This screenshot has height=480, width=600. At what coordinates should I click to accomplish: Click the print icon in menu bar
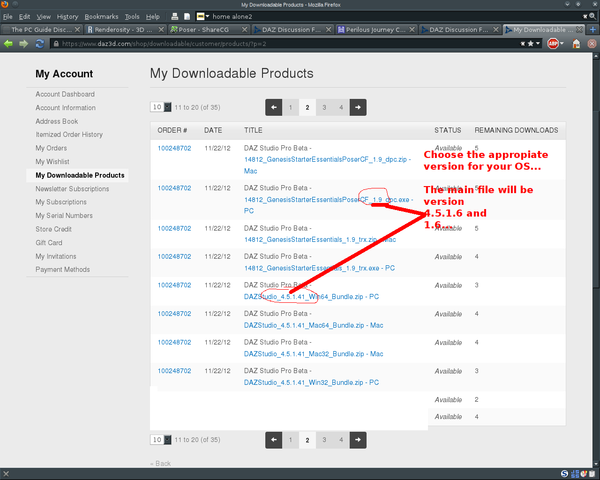tap(175, 16)
